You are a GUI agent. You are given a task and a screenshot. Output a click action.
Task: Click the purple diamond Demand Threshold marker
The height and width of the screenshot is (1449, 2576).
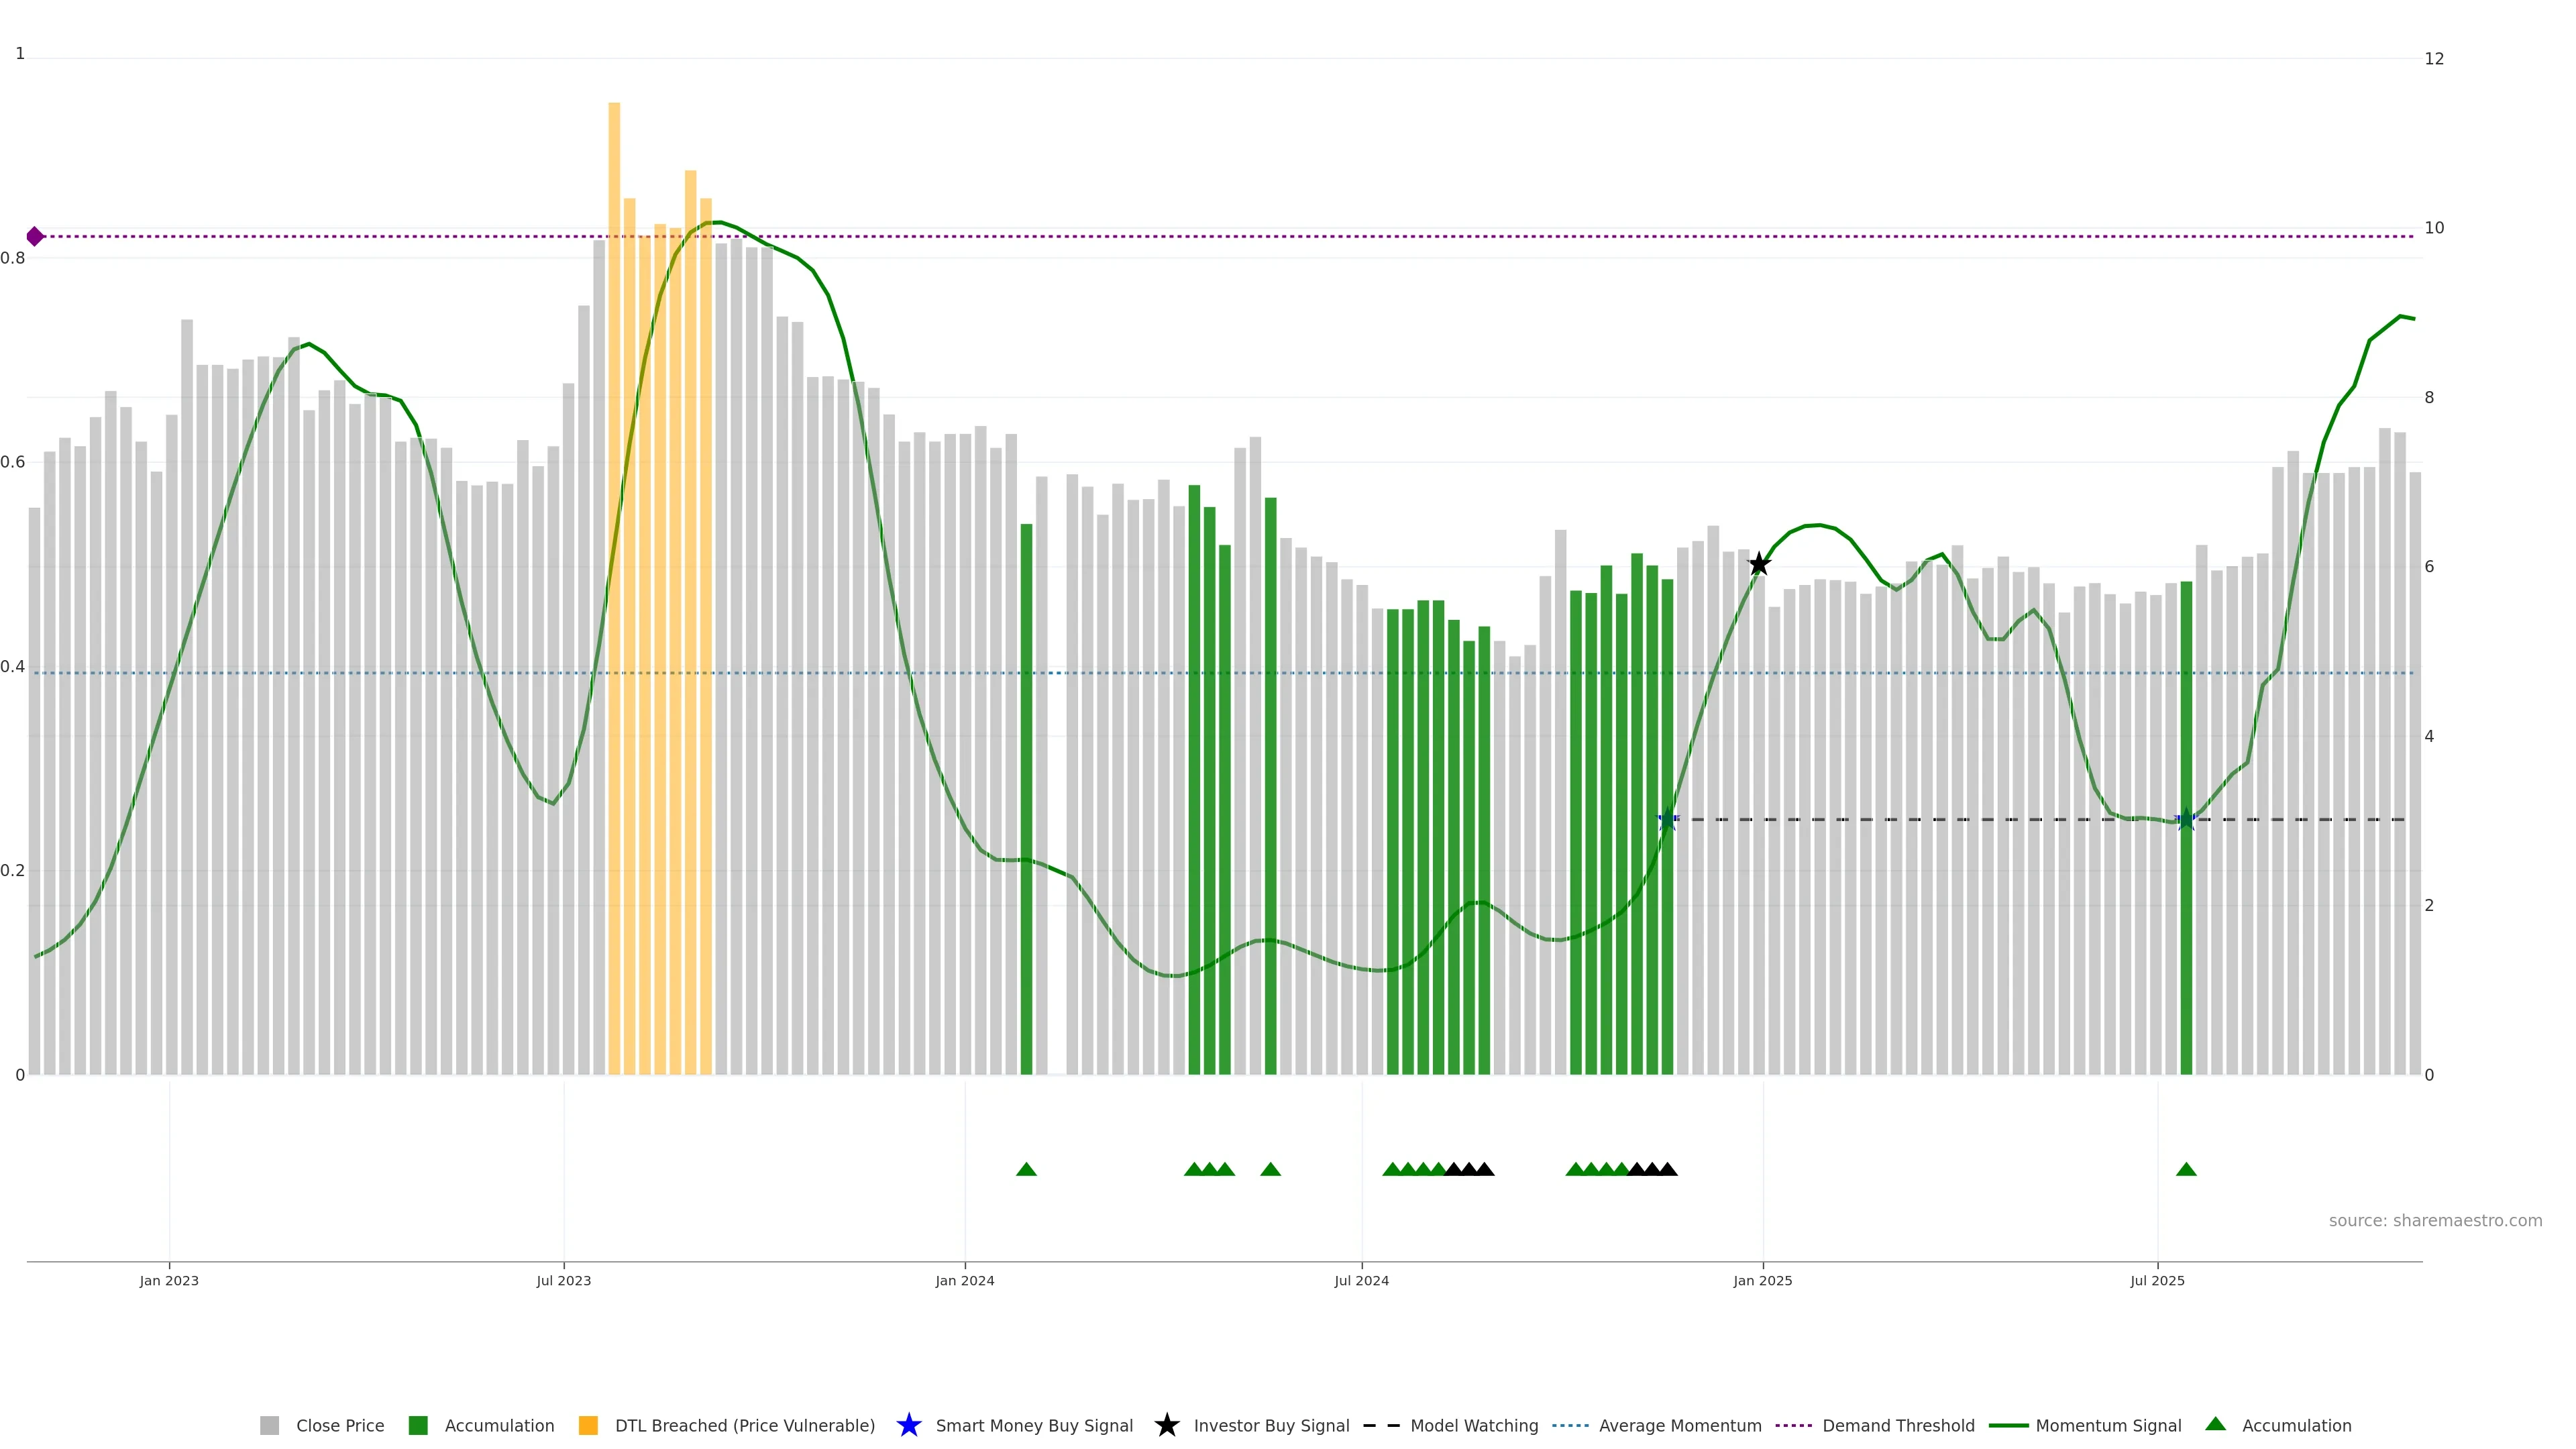(x=35, y=236)
